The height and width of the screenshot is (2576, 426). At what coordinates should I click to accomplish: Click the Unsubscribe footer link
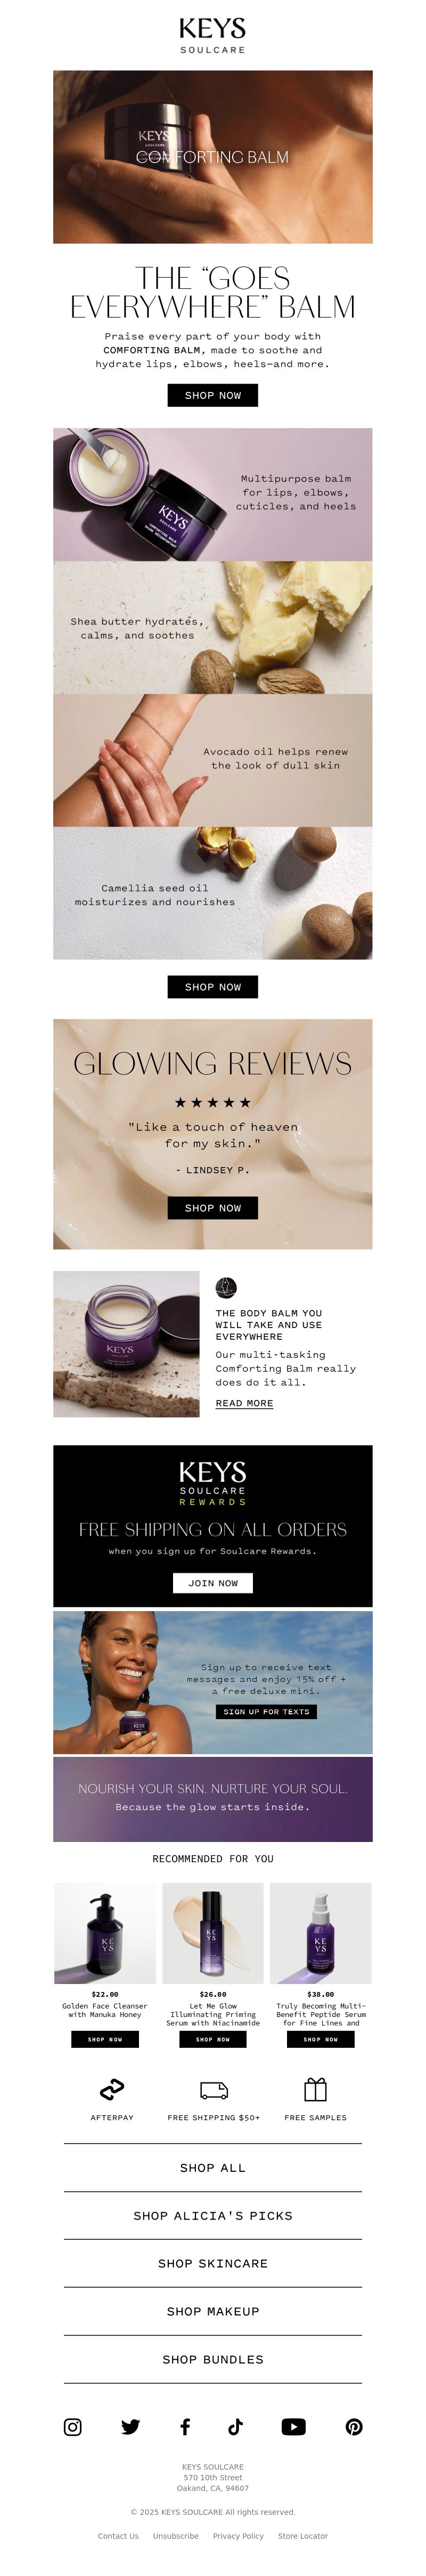coord(176,2536)
